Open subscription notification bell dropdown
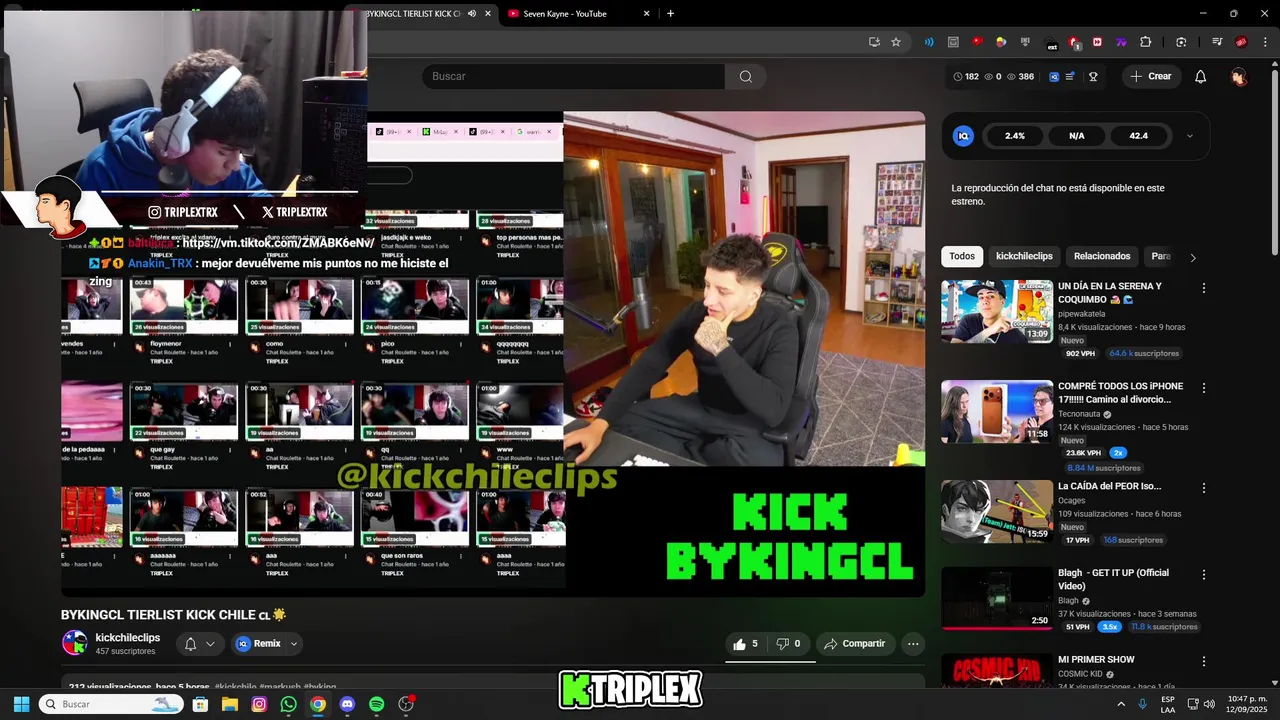The width and height of the screenshot is (1280, 720). pyautogui.click(x=200, y=644)
